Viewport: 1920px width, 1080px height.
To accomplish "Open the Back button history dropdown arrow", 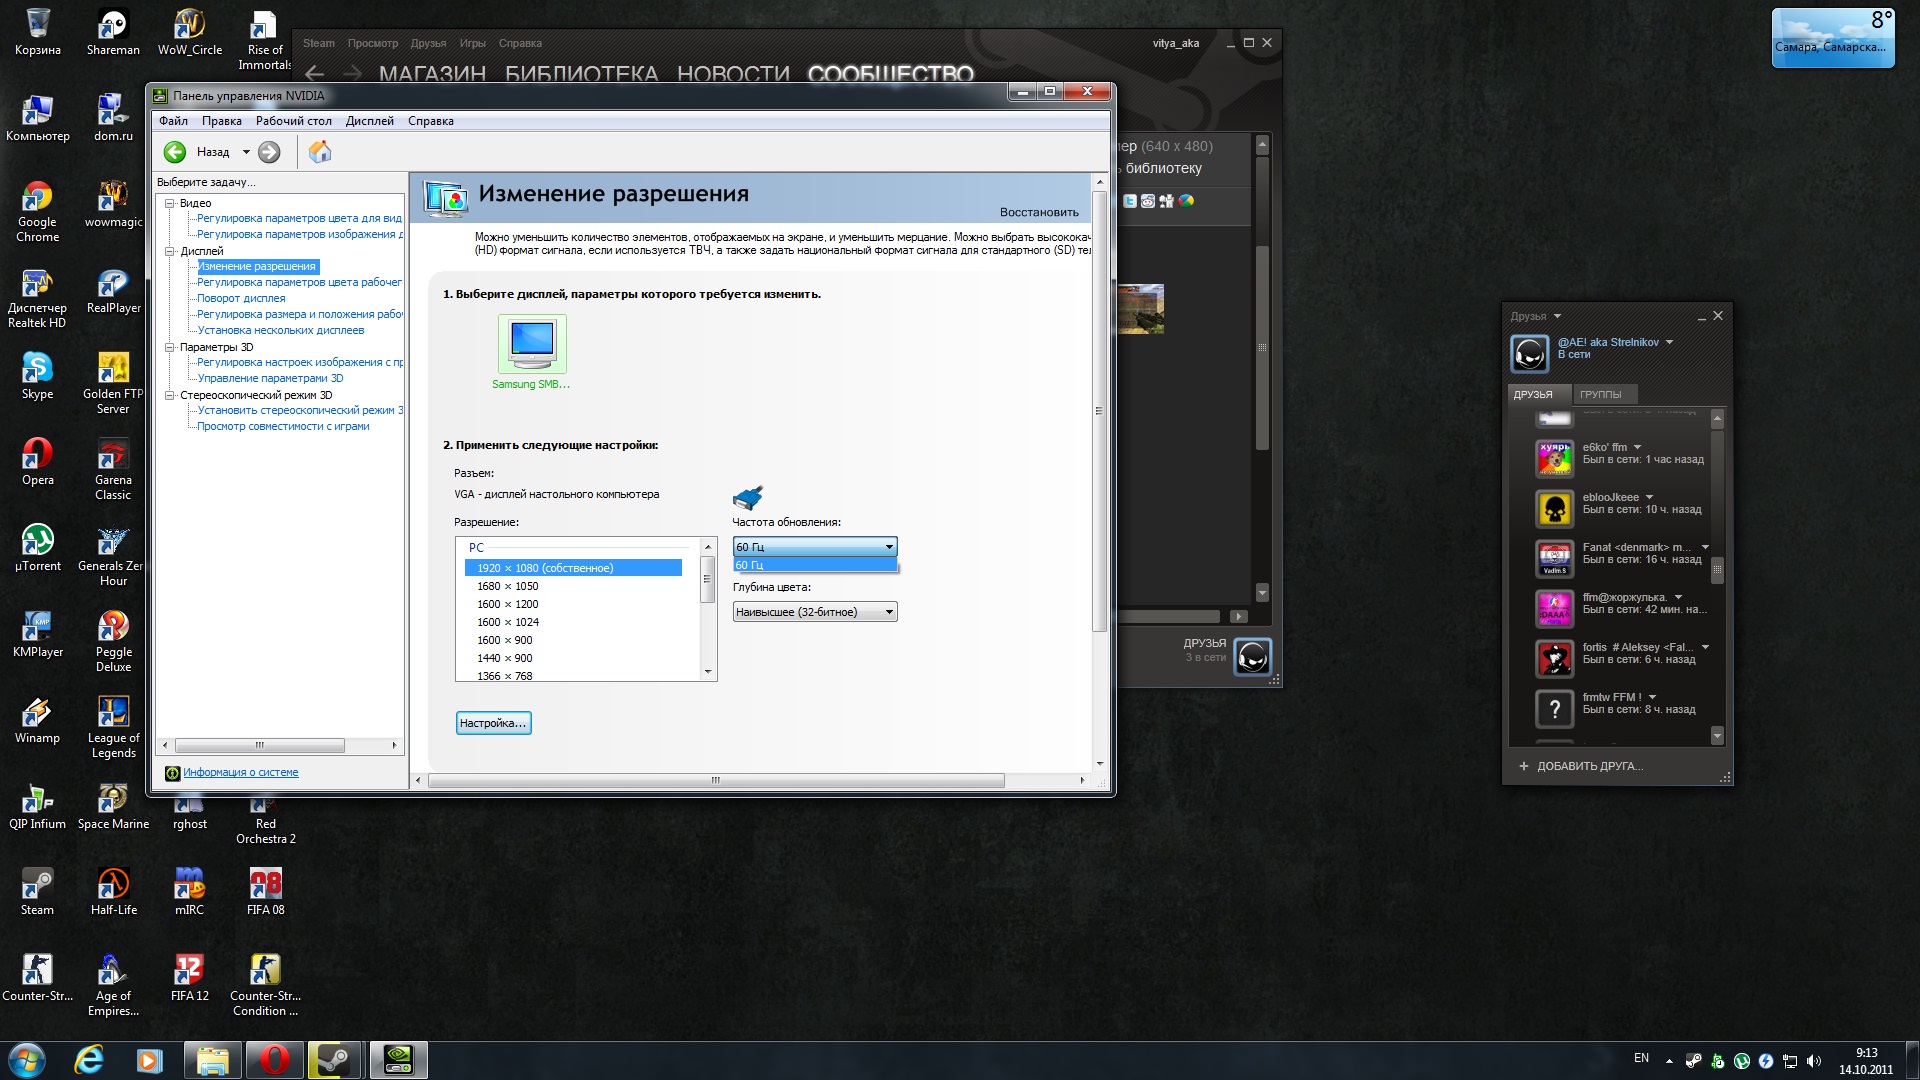I will click(246, 152).
